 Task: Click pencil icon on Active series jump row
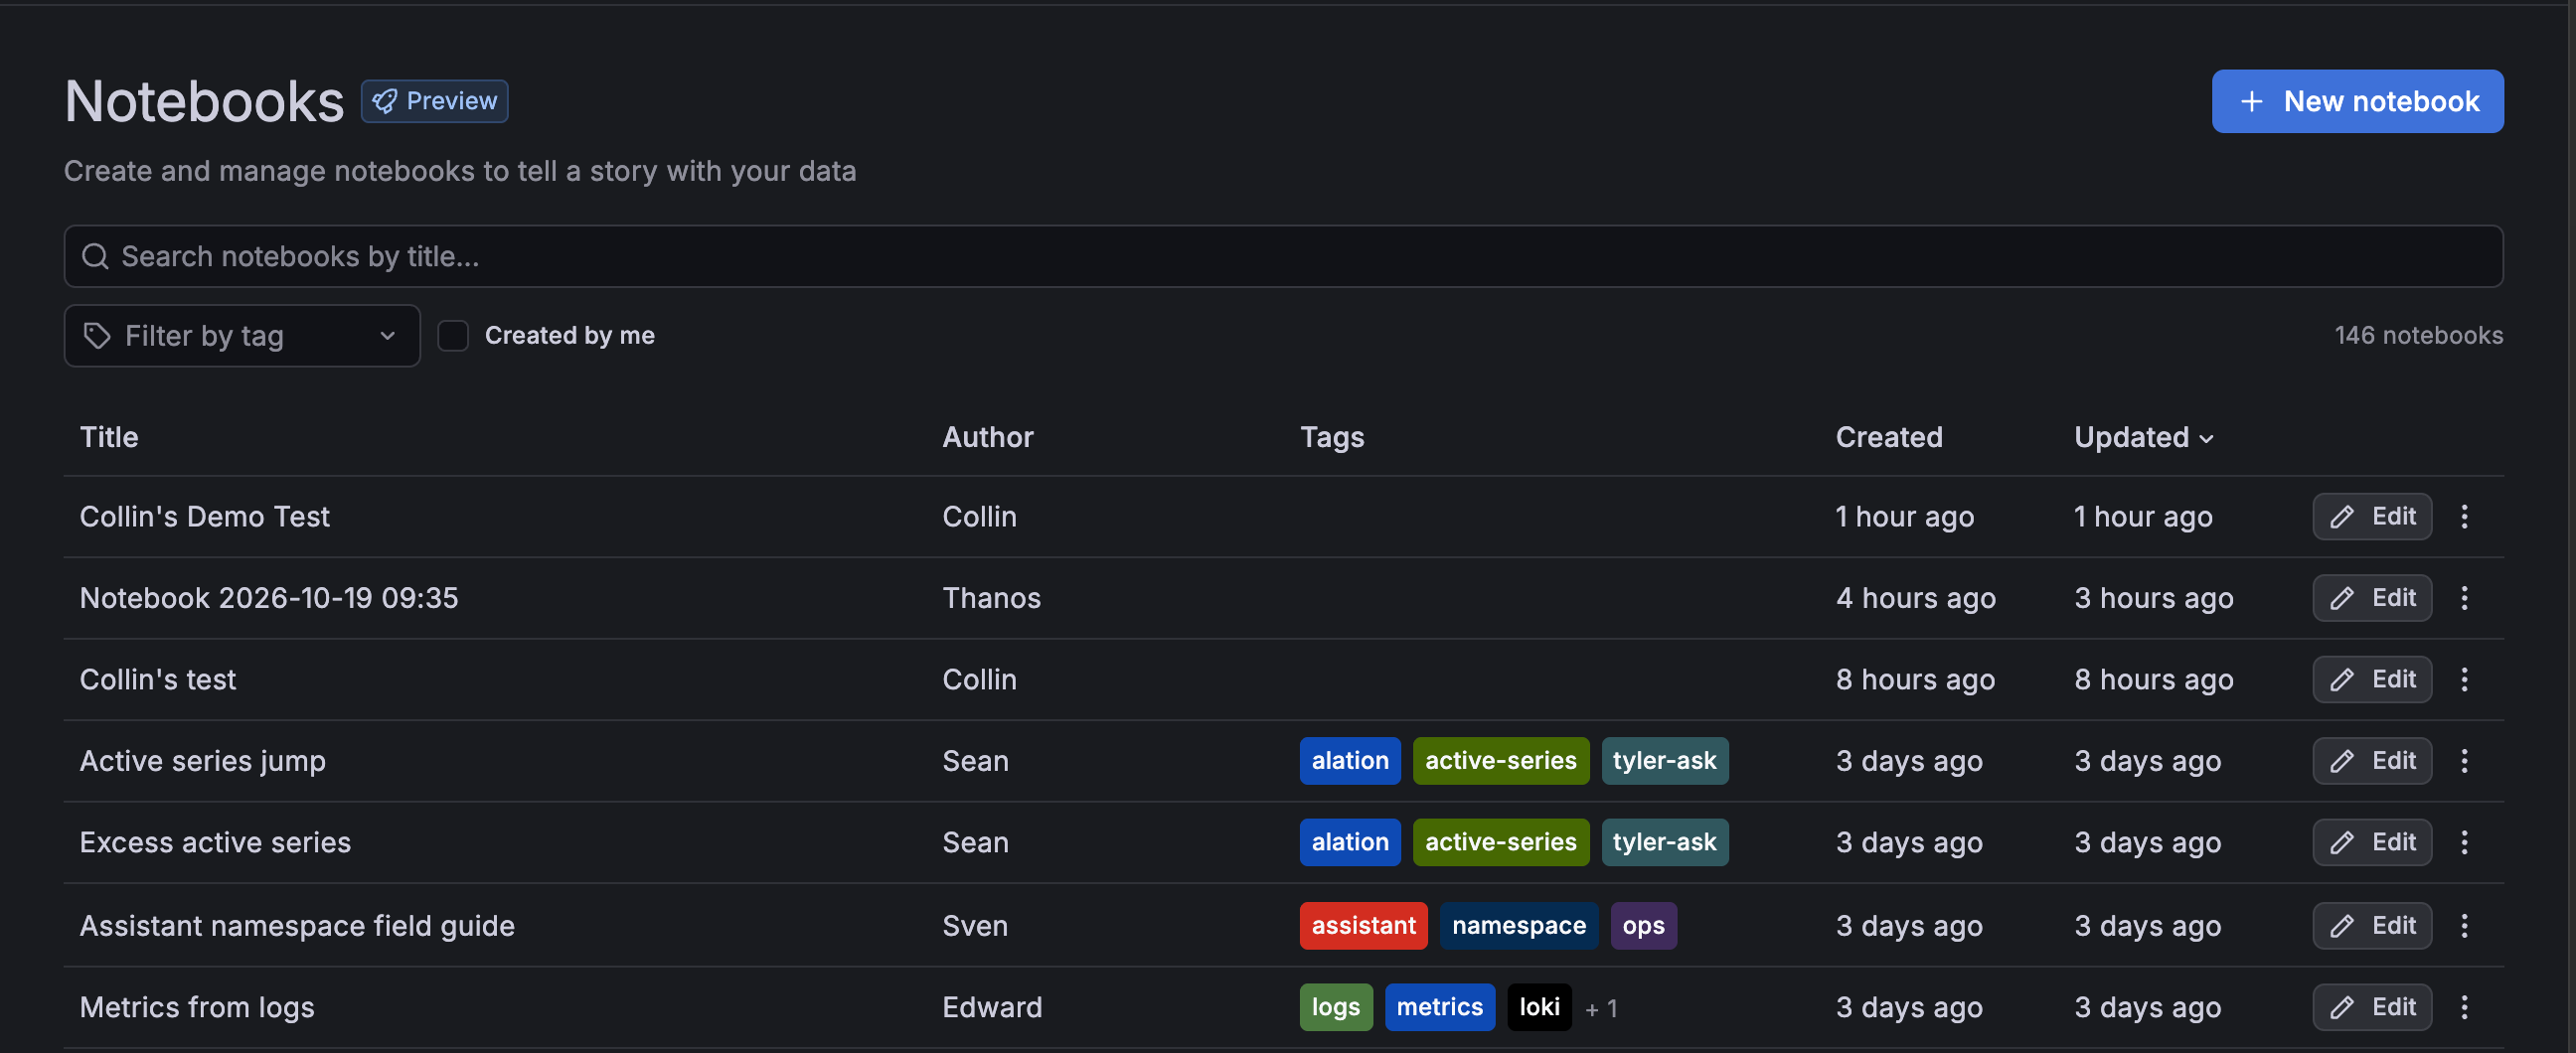2342,761
